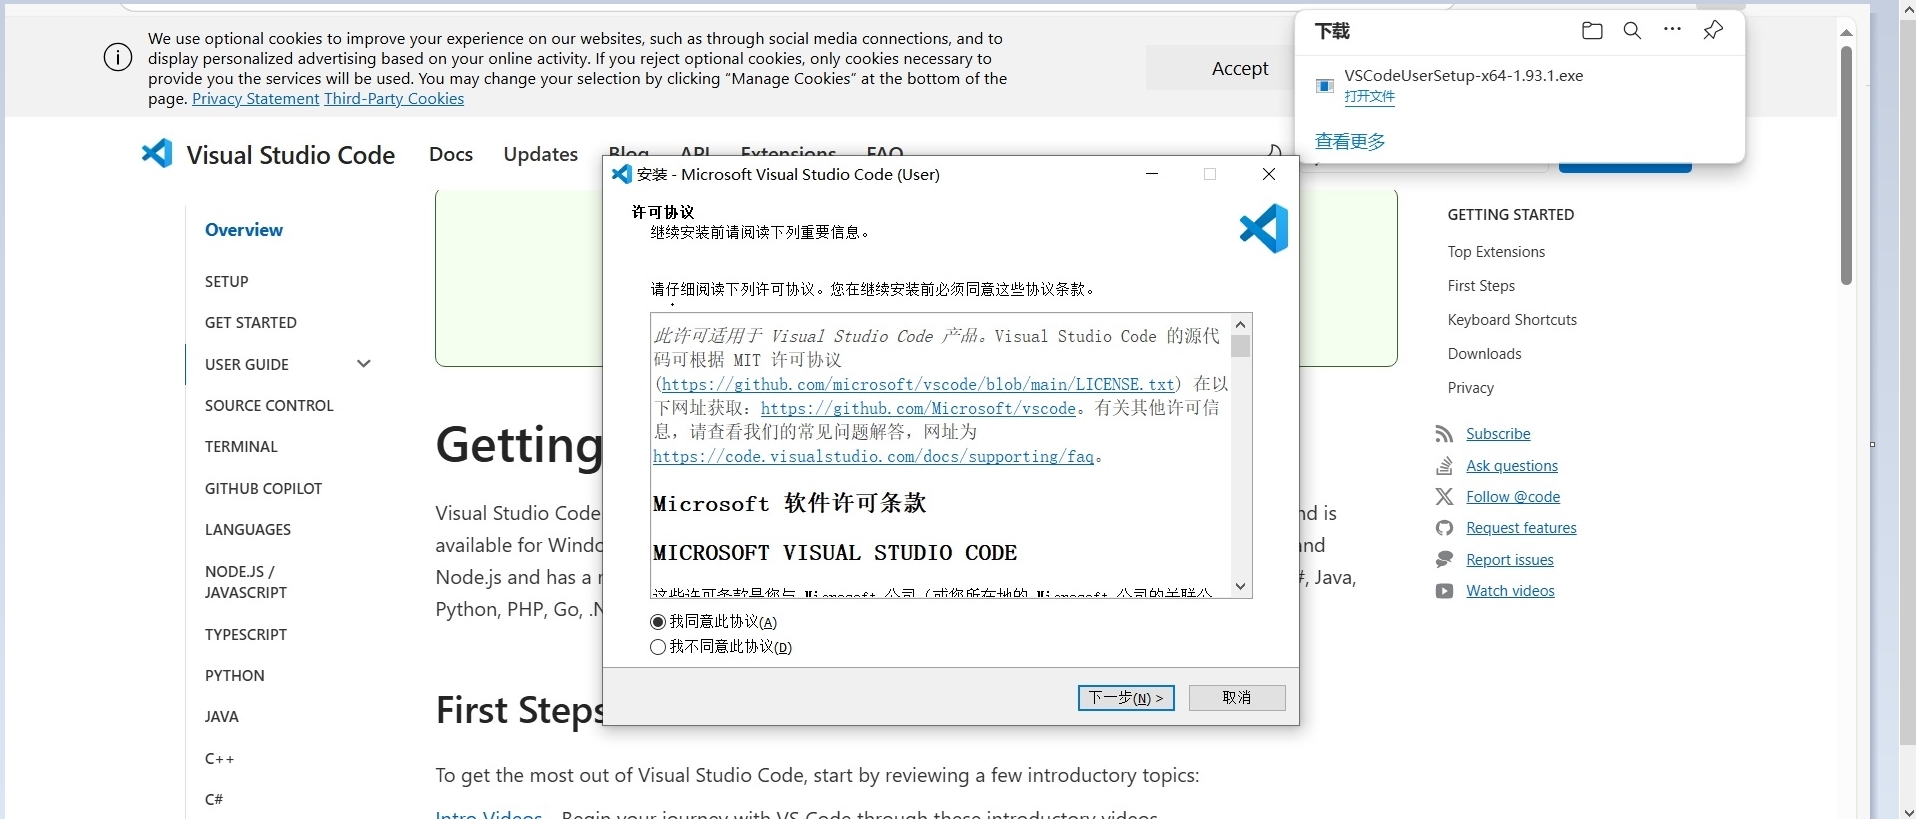1916x819 pixels.
Task: Click Follow @code link
Action: (1513, 497)
